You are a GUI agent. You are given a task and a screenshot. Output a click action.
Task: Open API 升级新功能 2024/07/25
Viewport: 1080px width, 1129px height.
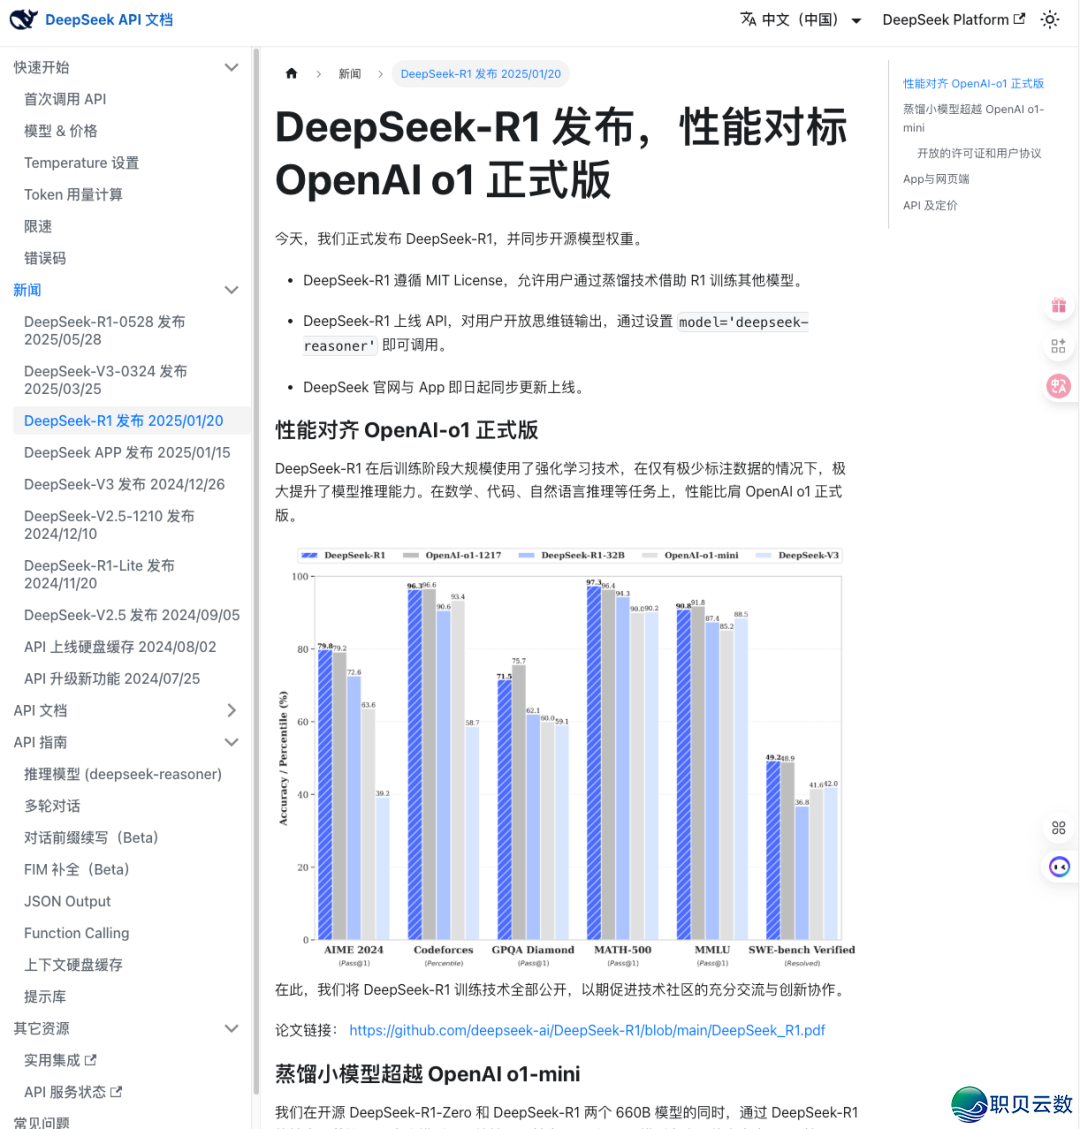click(x=112, y=678)
